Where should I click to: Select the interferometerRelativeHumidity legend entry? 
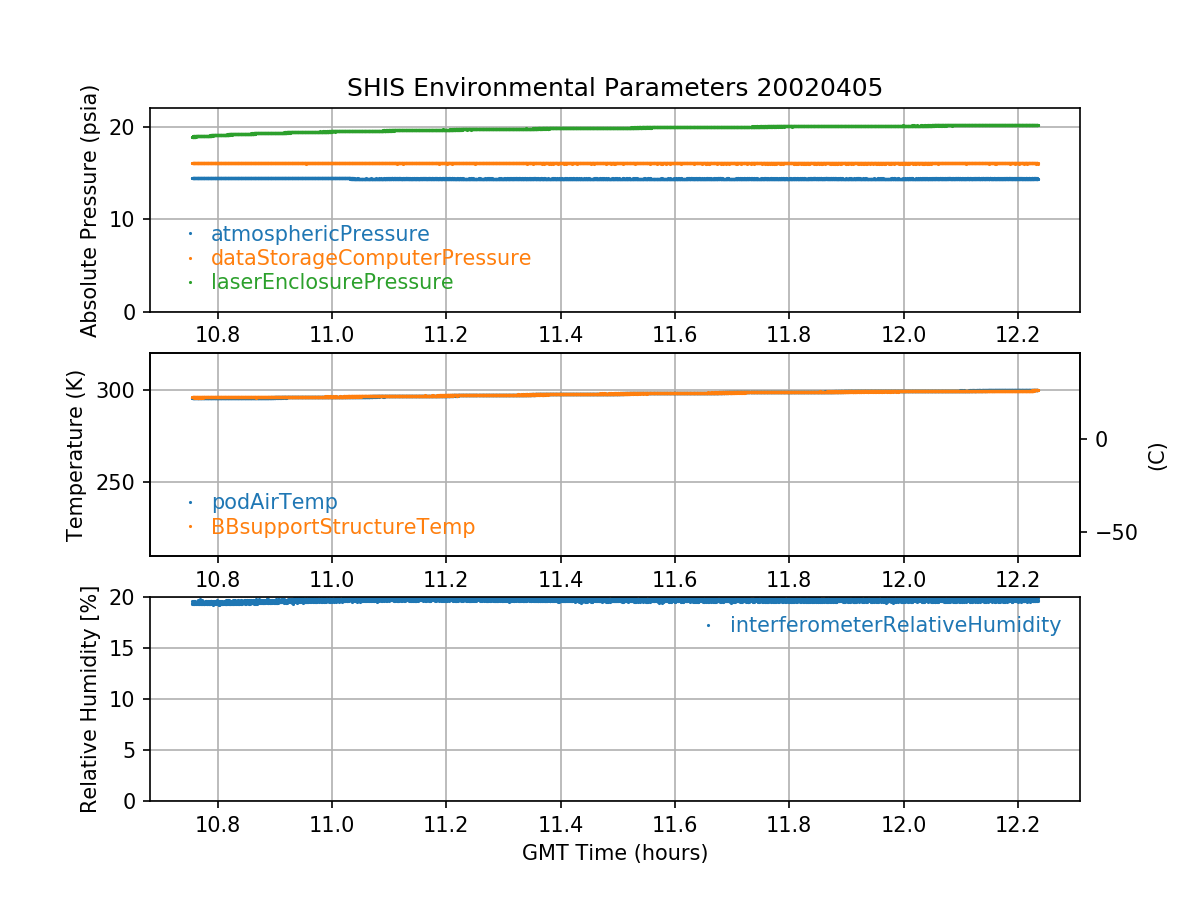coord(894,625)
